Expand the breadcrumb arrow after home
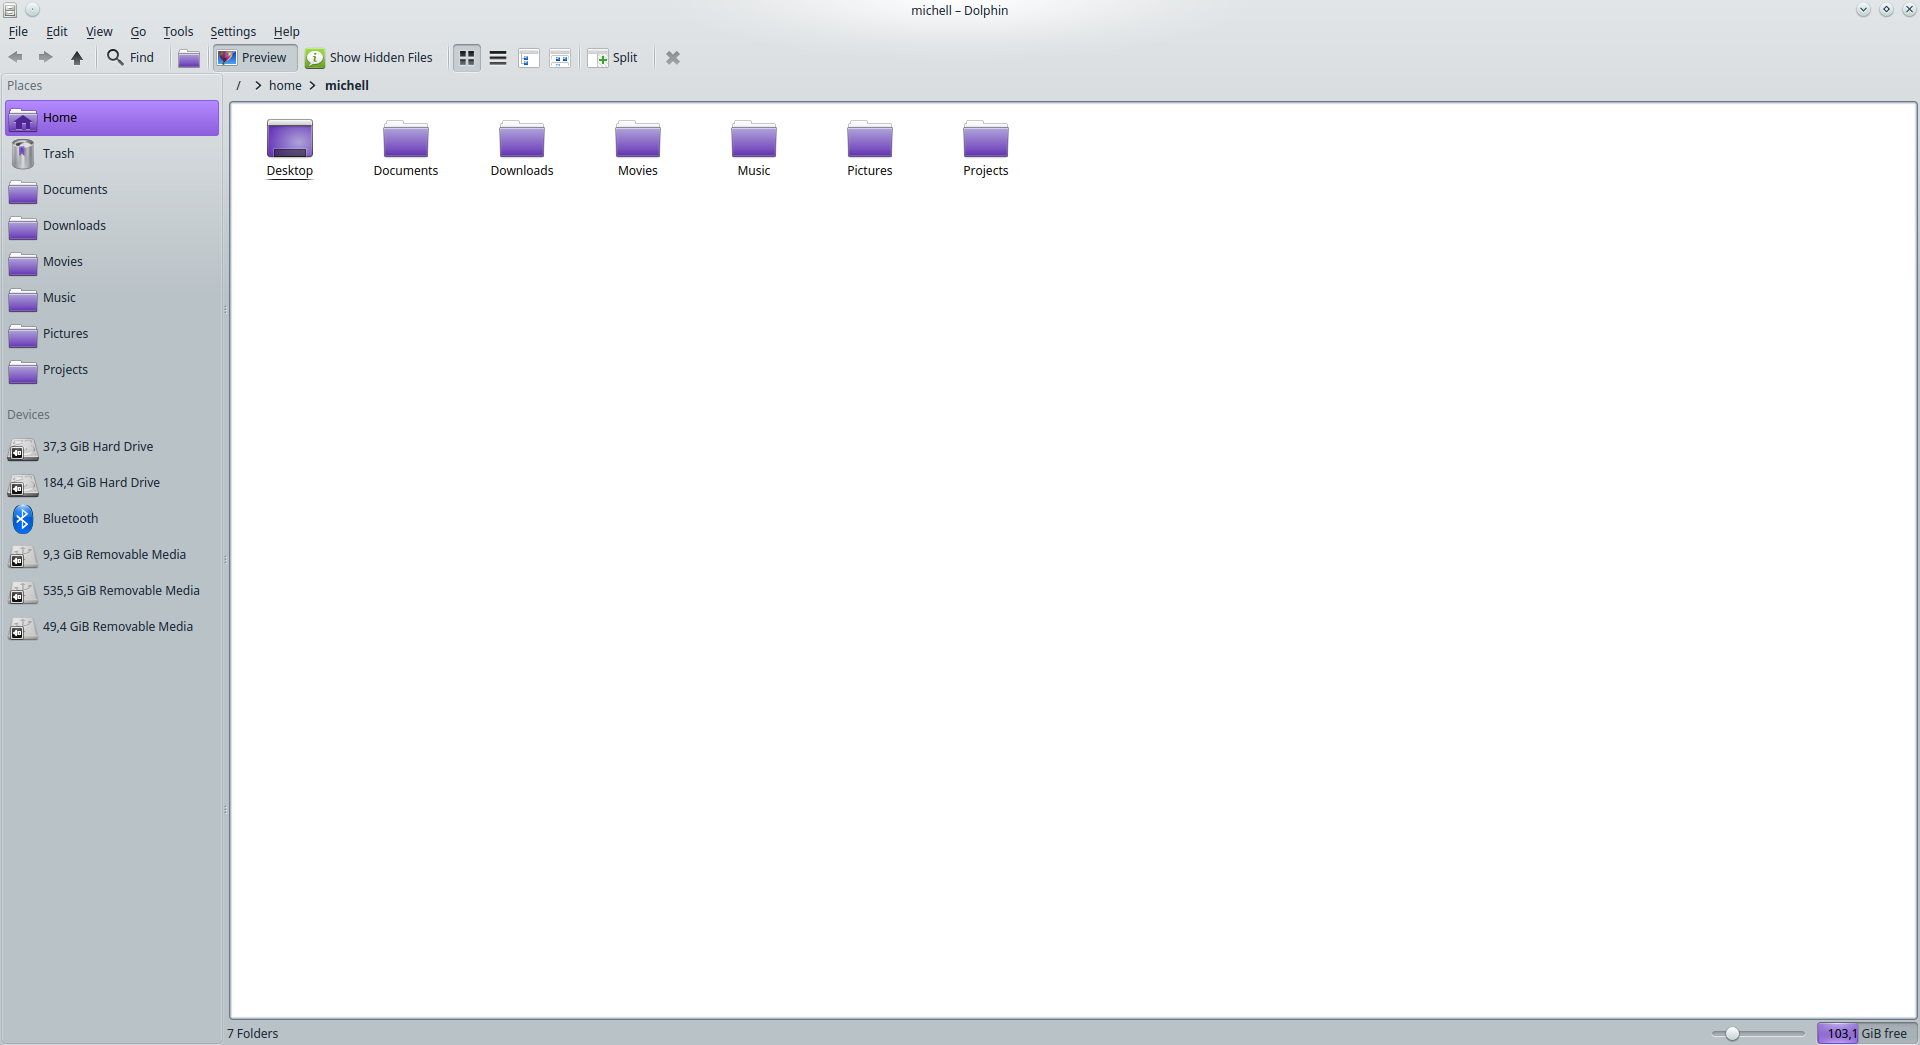 [312, 86]
